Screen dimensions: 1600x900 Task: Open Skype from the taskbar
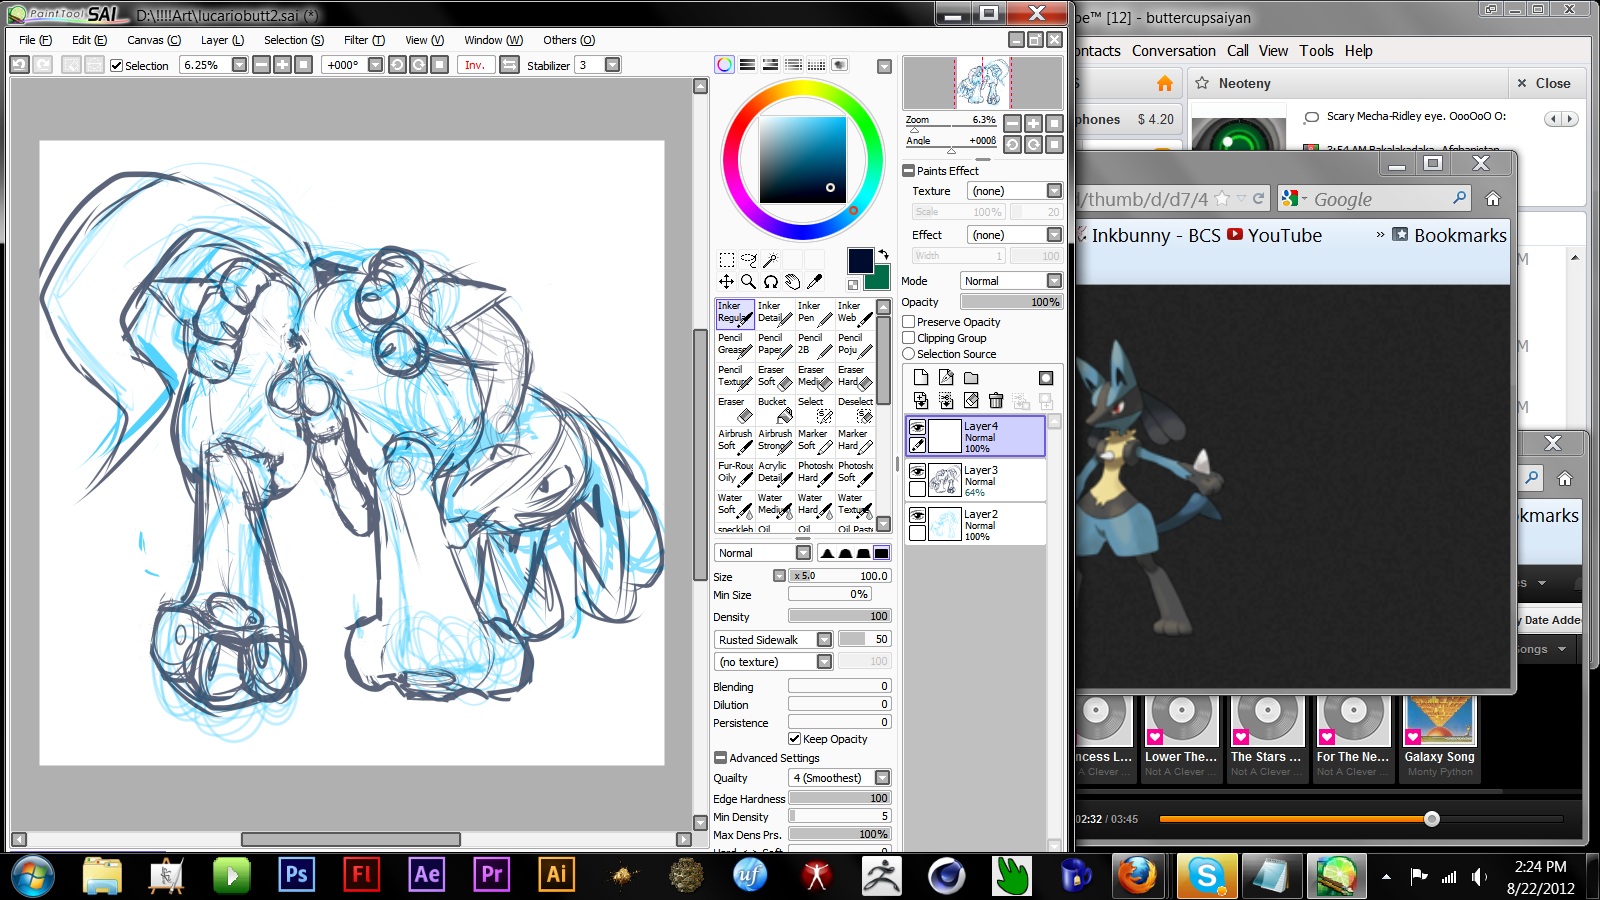pos(1206,876)
